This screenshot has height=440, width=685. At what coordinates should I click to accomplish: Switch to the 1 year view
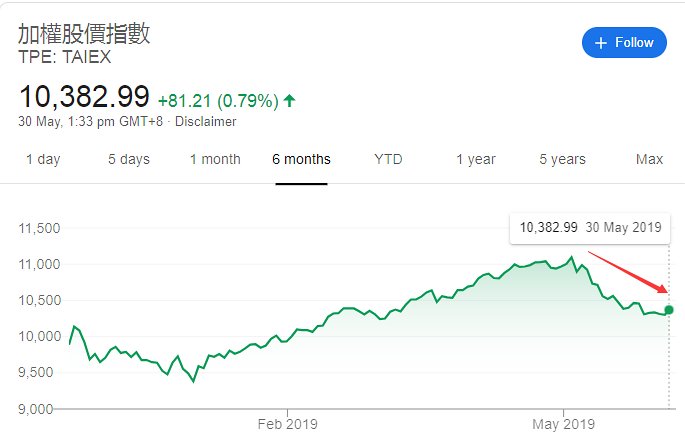tap(476, 159)
